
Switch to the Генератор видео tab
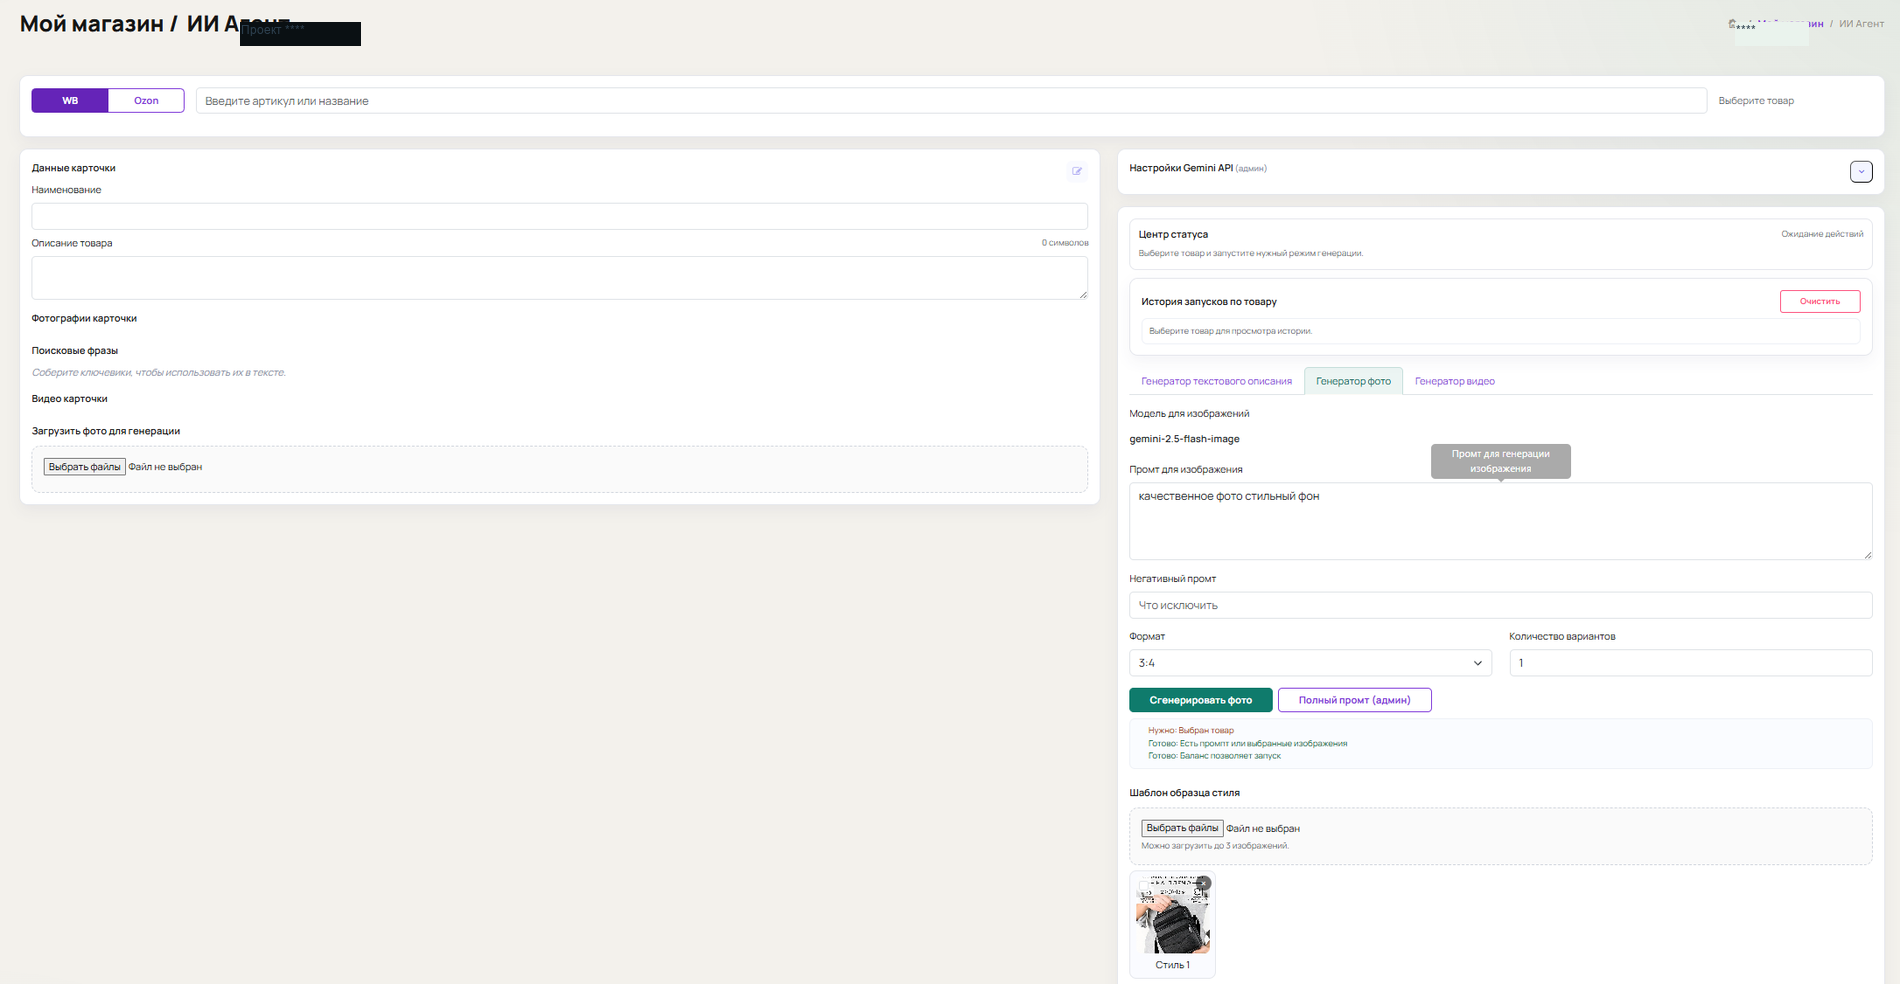coord(1454,381)
